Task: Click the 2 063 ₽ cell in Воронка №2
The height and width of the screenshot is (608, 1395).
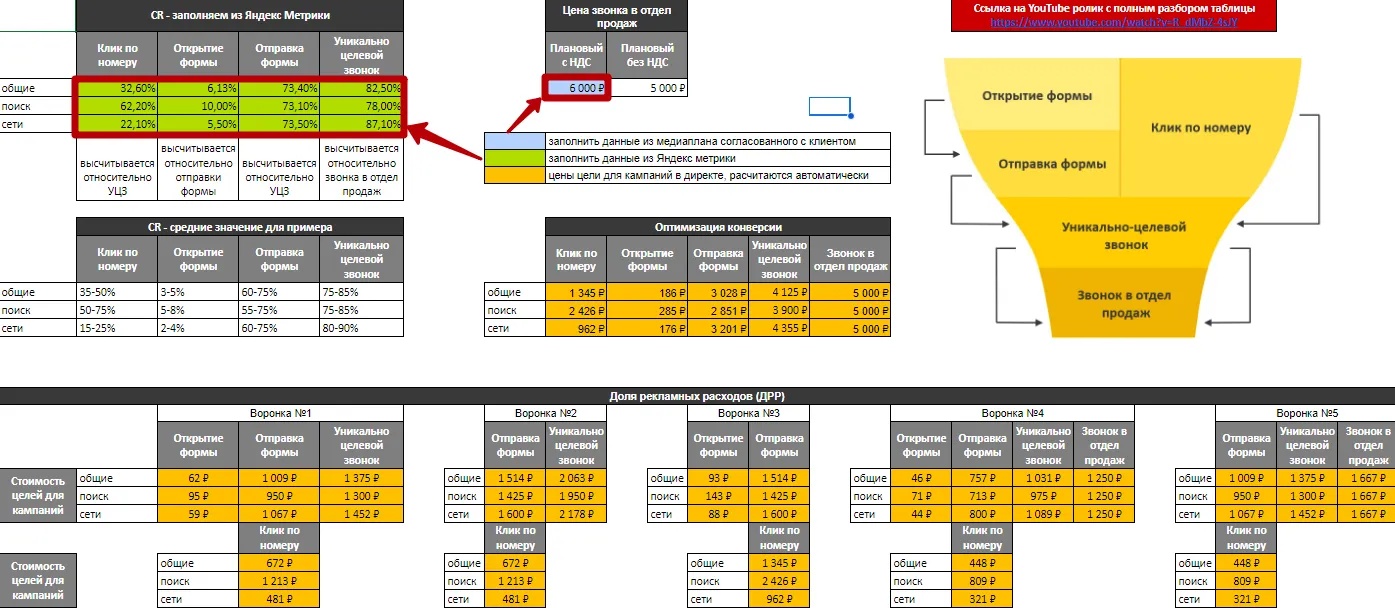Action: pyautogui.click(x=576, y=478)
